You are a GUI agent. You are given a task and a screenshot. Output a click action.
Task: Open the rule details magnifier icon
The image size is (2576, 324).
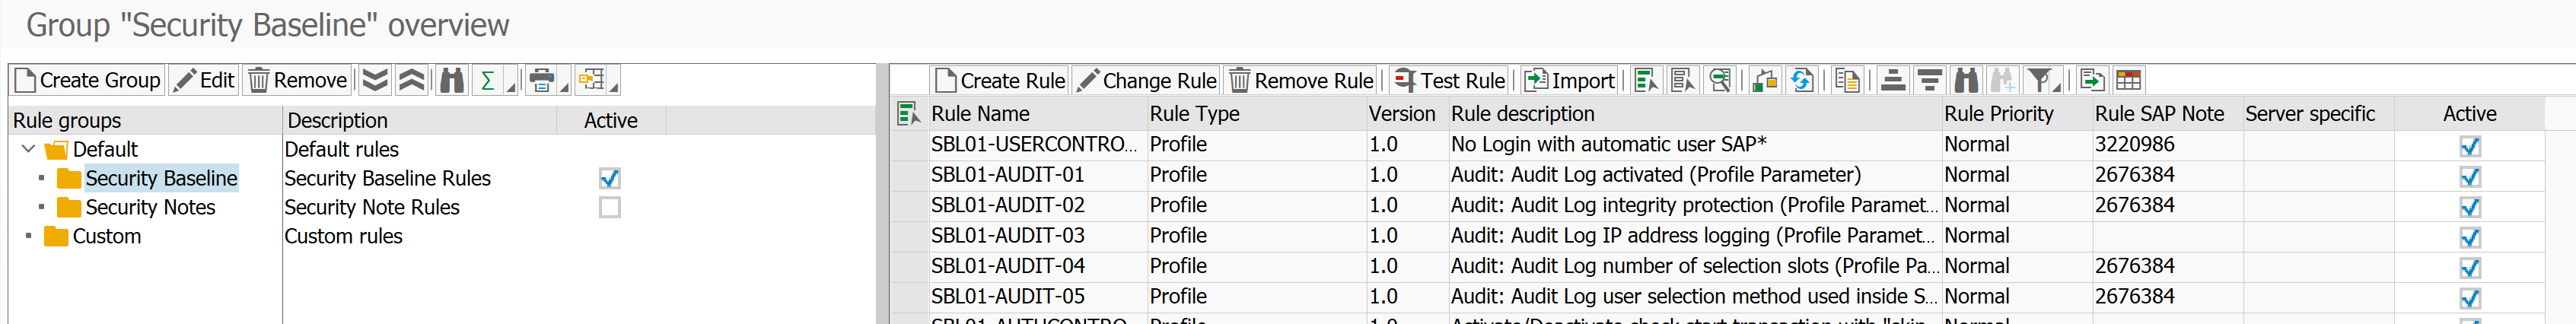(1720, 80)
